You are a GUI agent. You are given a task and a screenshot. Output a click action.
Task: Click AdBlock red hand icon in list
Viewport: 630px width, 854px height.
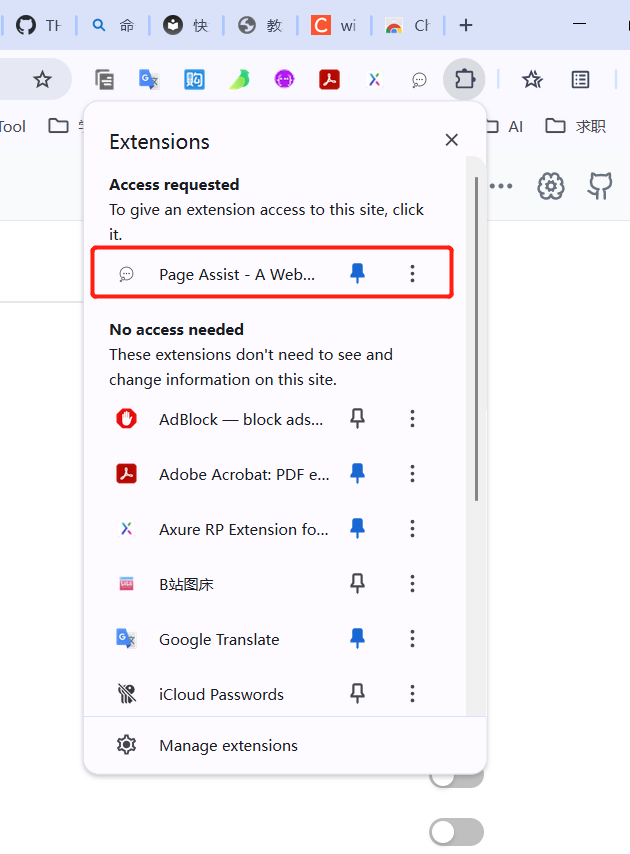pyautogui.click(x=126, y=419)
